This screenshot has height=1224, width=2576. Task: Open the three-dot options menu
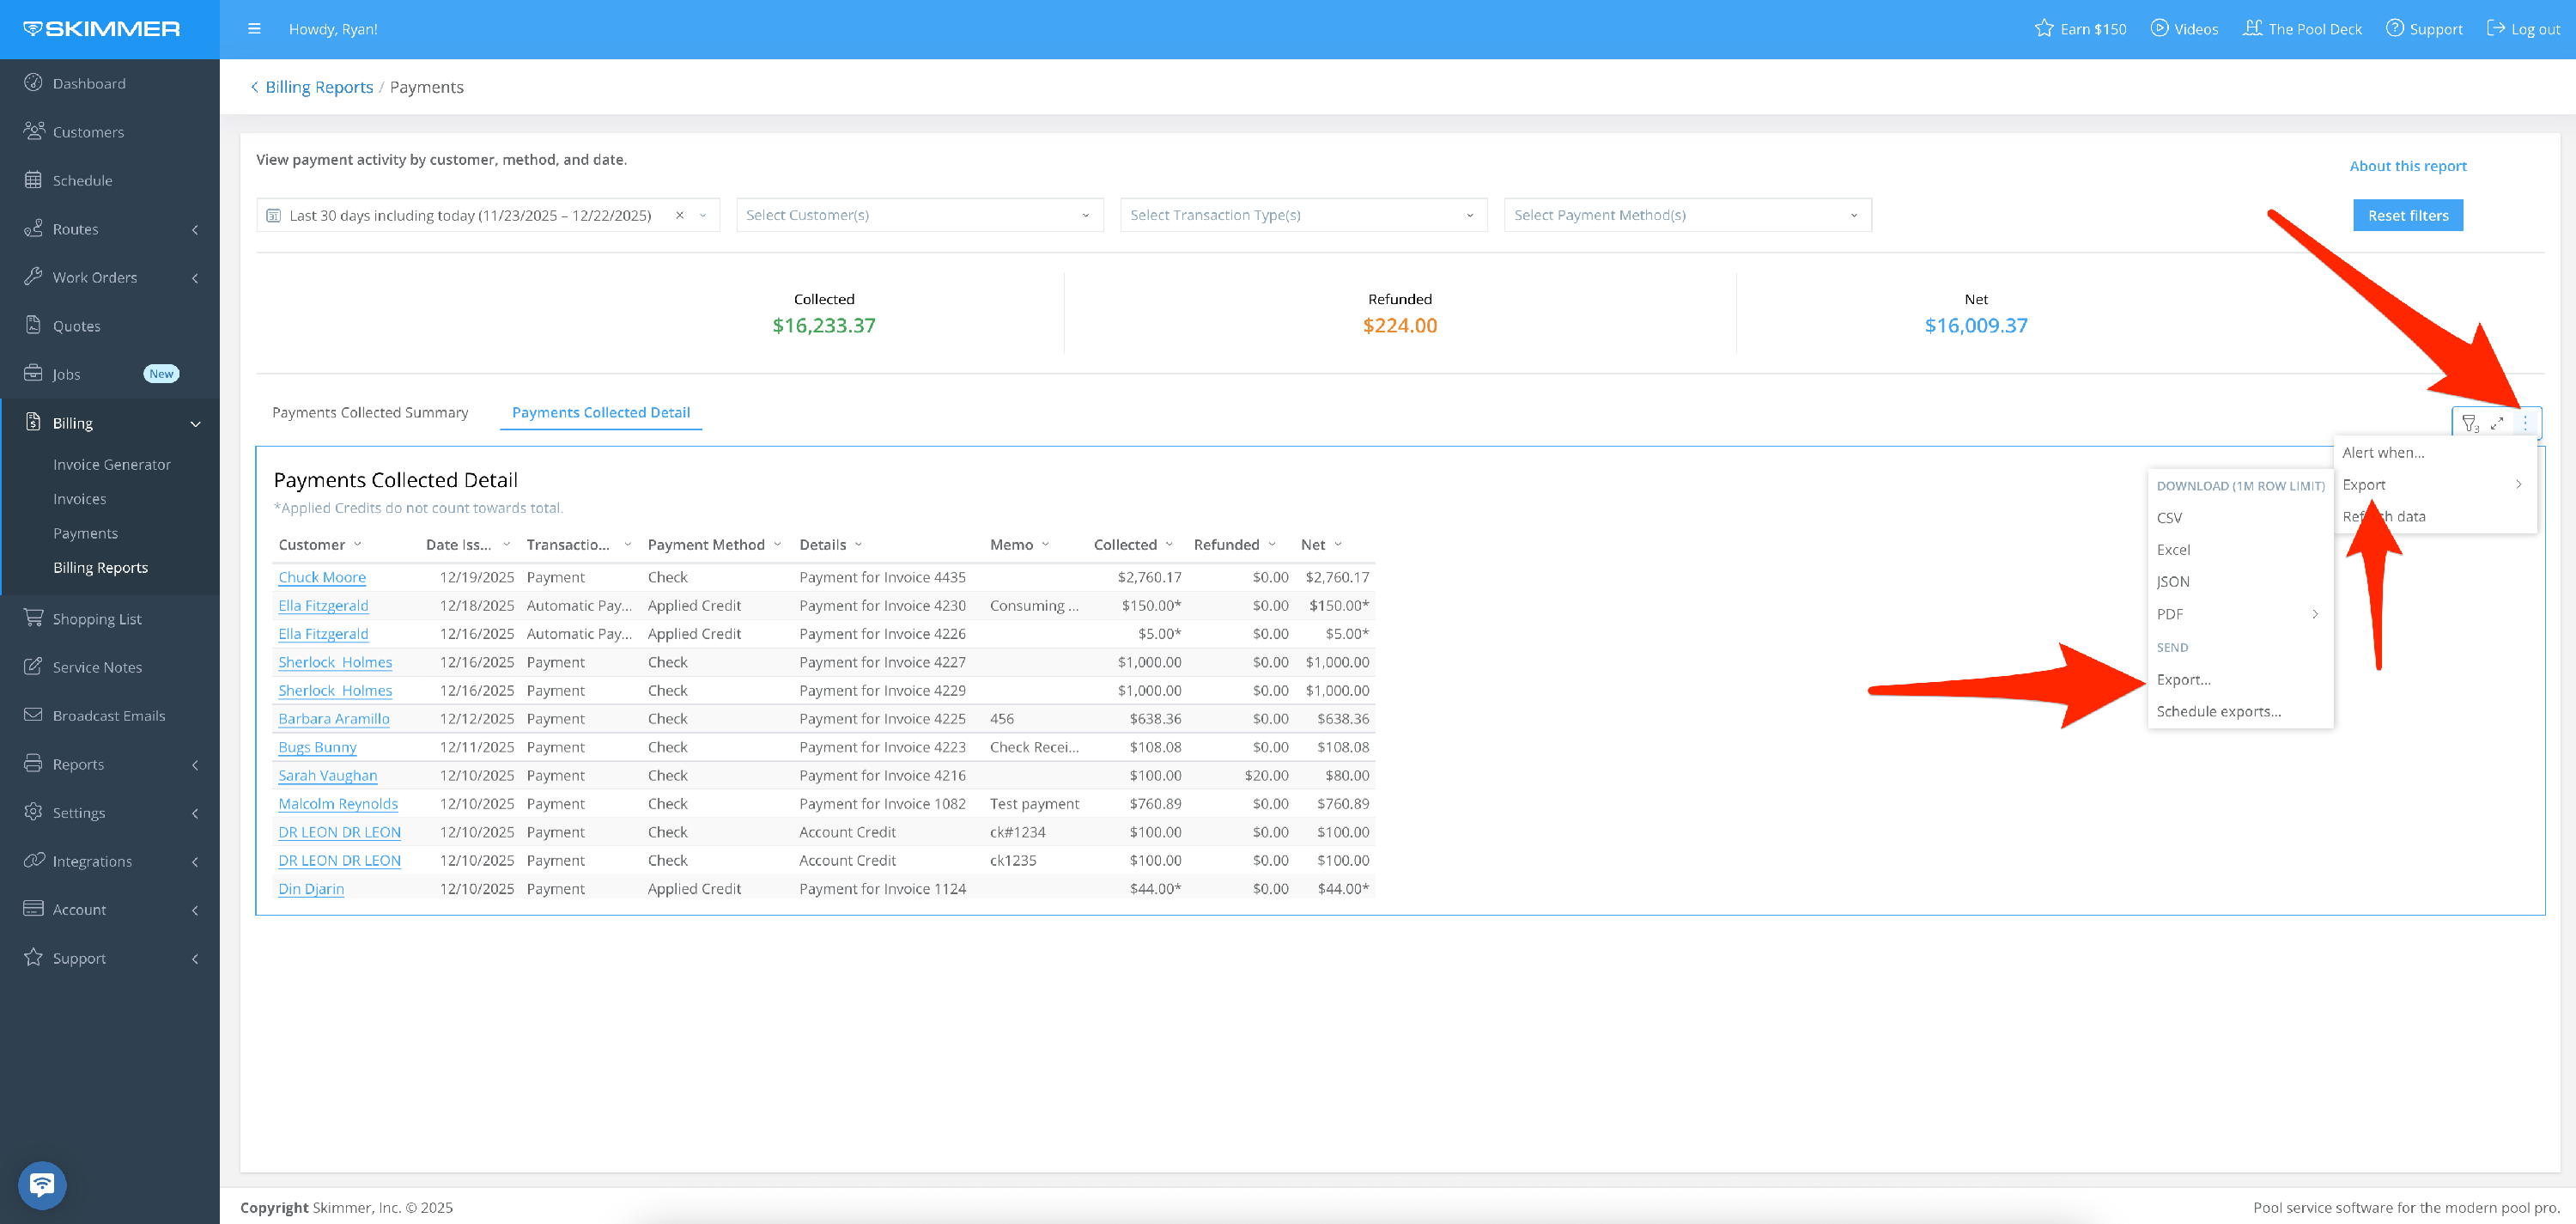click(2525, 423)
